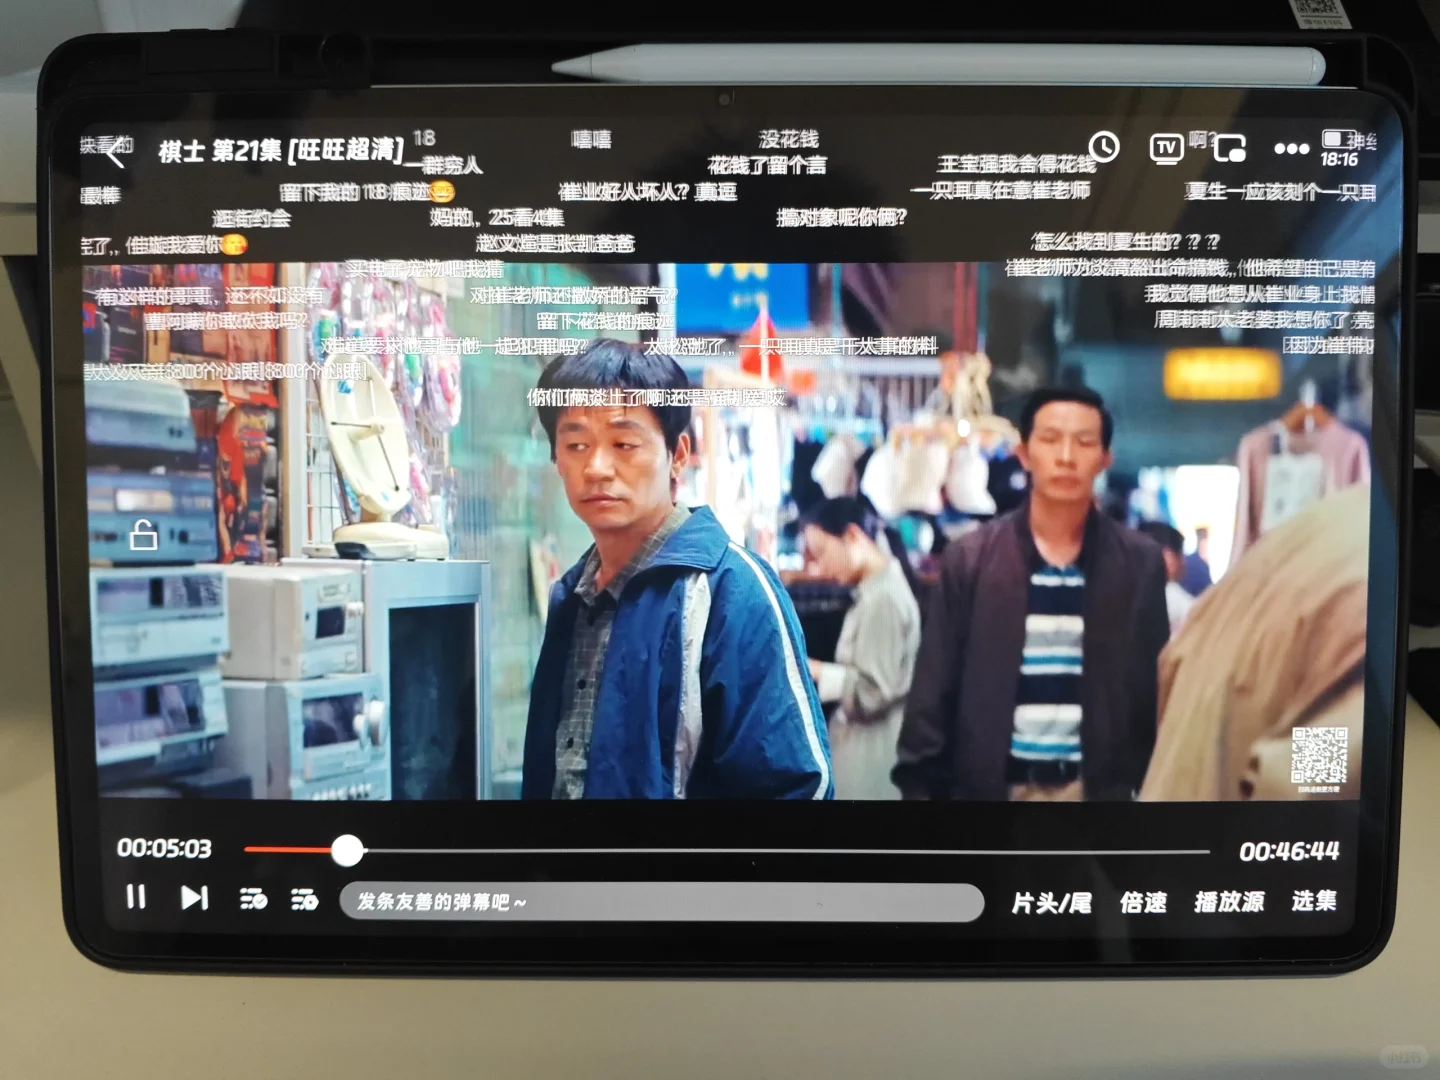Skip to the next episode
The width and height of the screenshot is (1440, 1080).
[194, 897]
